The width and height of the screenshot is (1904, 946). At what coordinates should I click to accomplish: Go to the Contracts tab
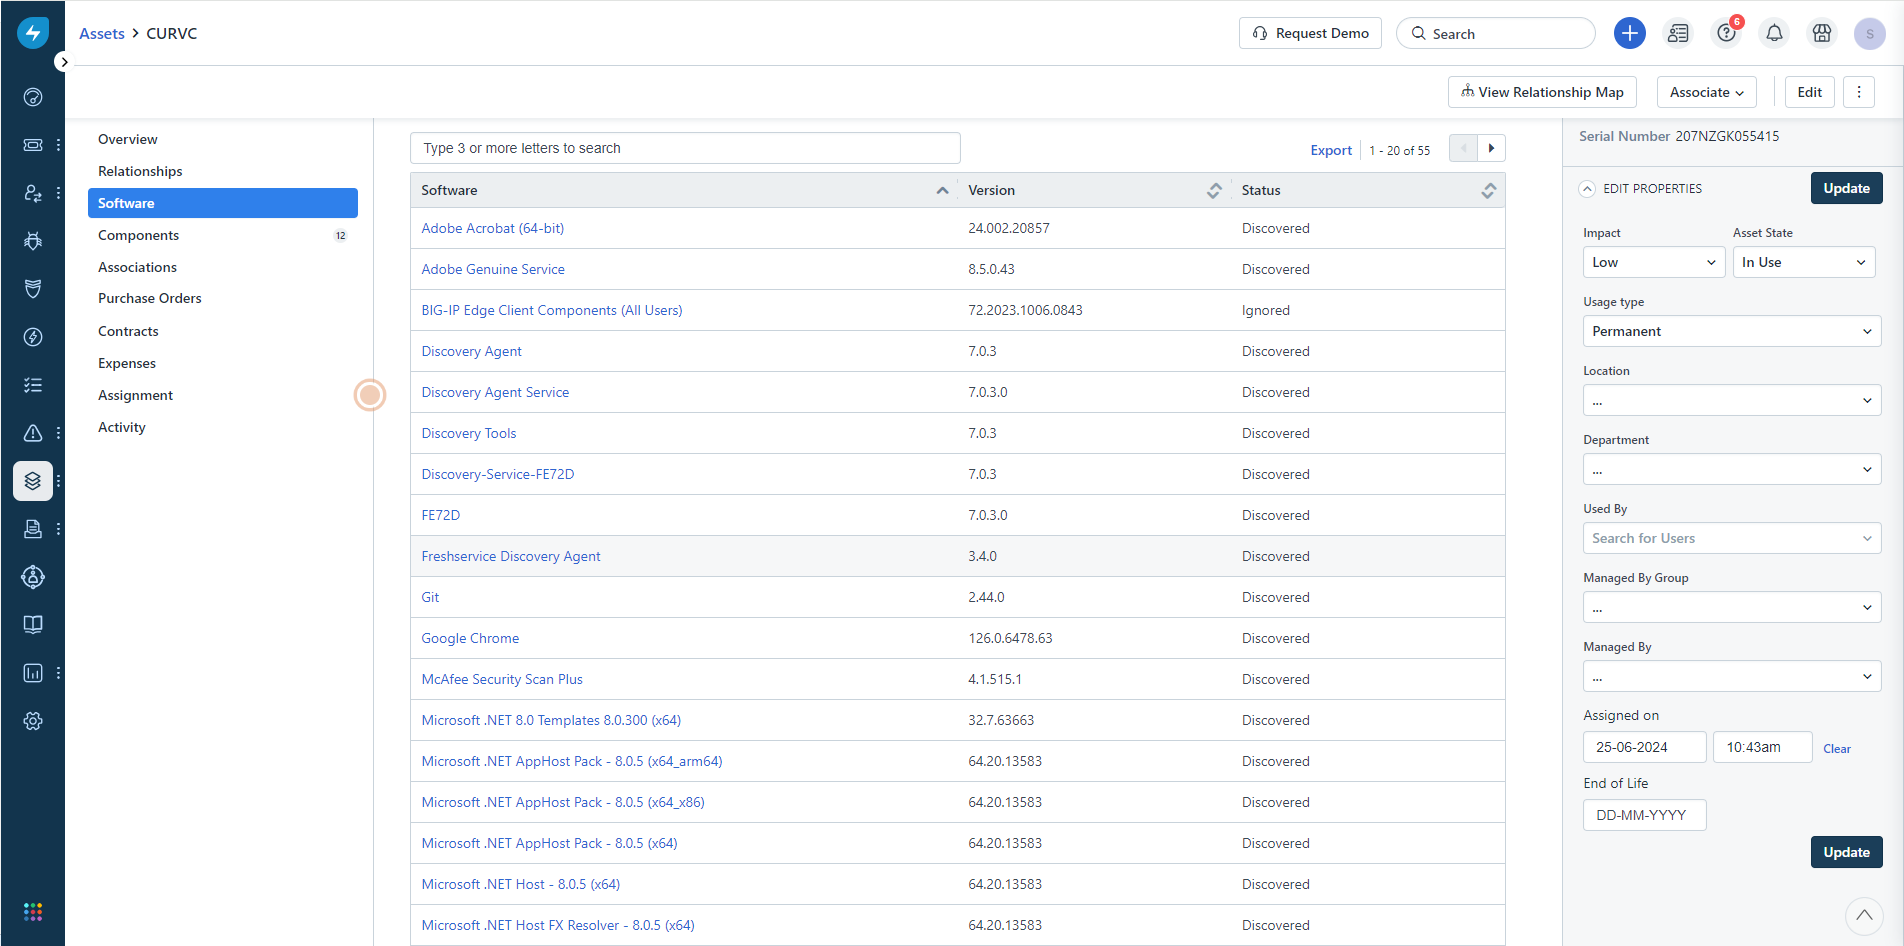click(223, 331)
